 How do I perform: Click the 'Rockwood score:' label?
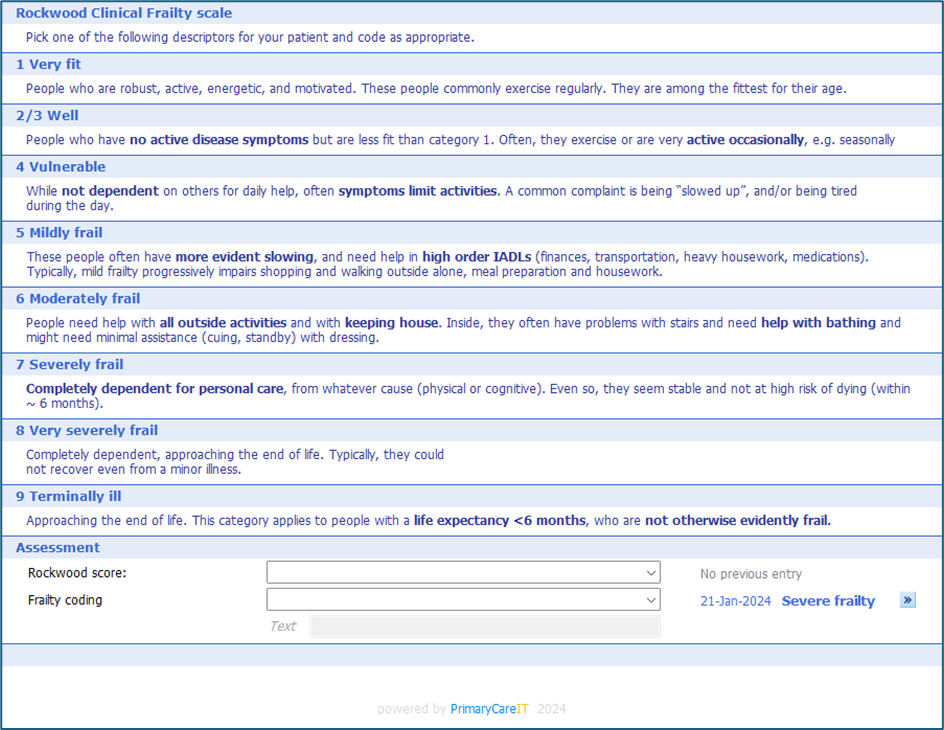click(77, 573)
